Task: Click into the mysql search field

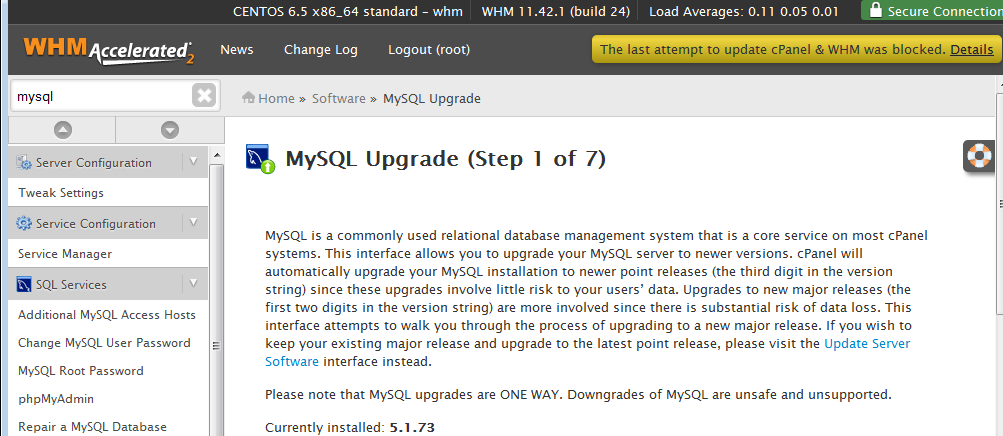Action: click(100, 96)
